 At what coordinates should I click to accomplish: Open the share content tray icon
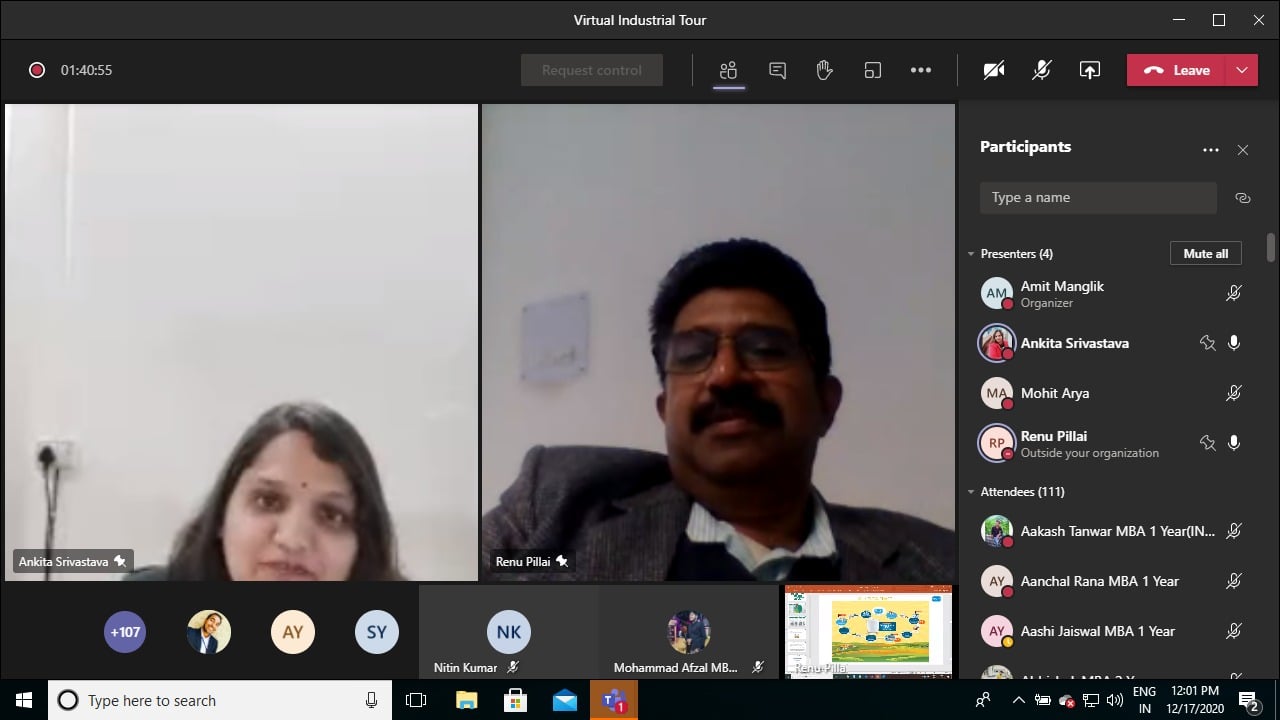click(1090, 70)
